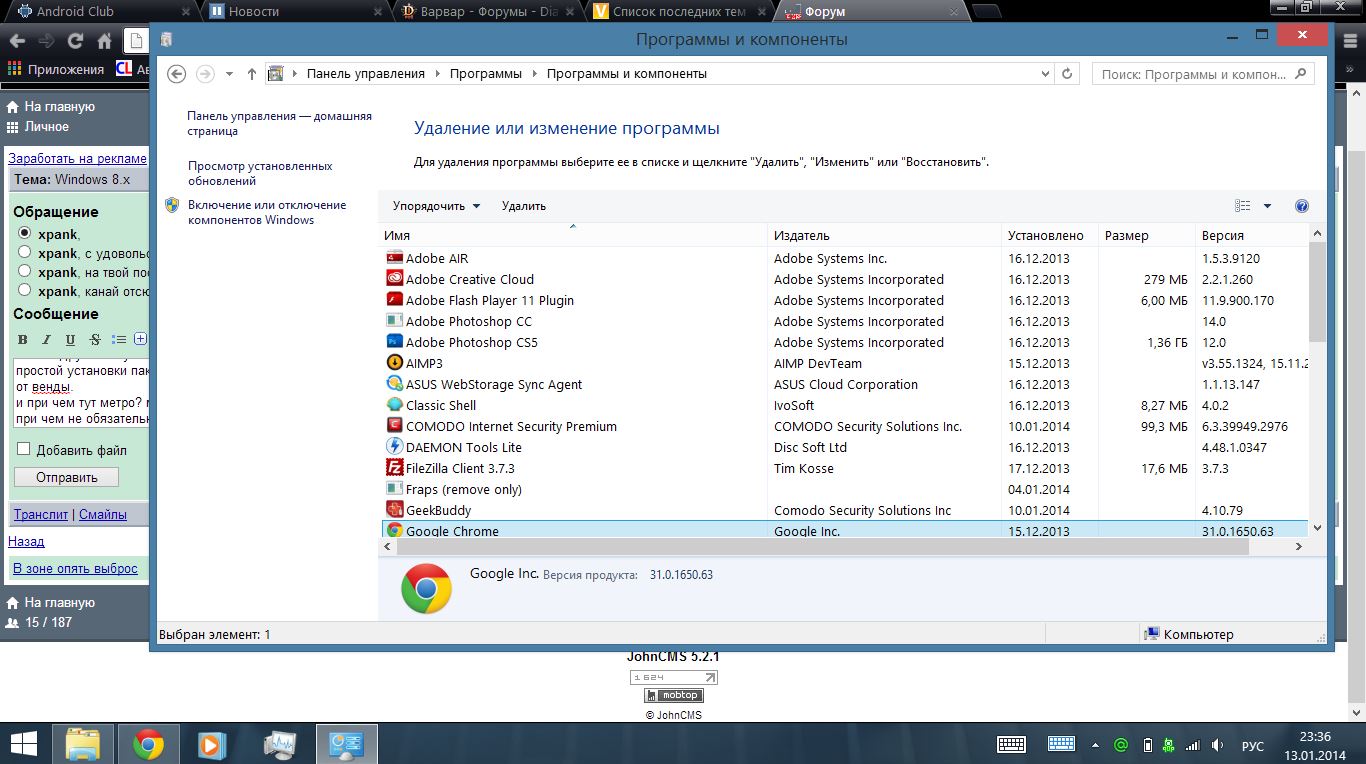Enable the 'Добавить файл' checkbox
The image size is (1366, 764).
pyautogui.click(x=24, y=450)
